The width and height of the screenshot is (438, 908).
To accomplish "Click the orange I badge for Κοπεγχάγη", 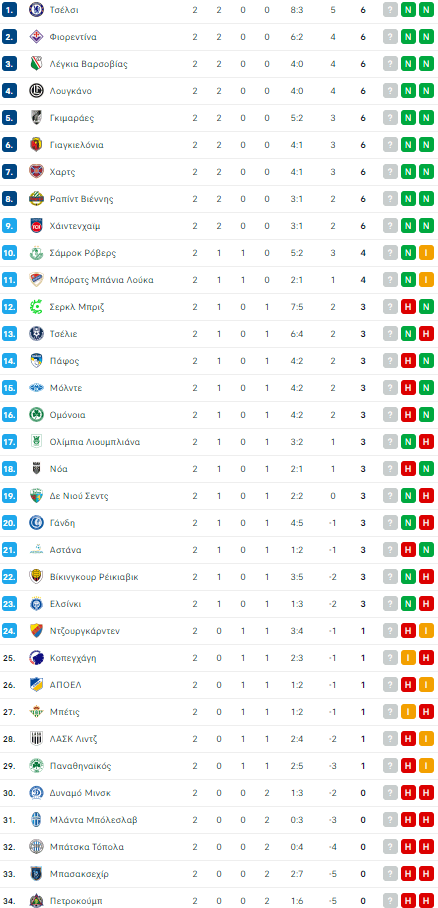I will 408,658.
